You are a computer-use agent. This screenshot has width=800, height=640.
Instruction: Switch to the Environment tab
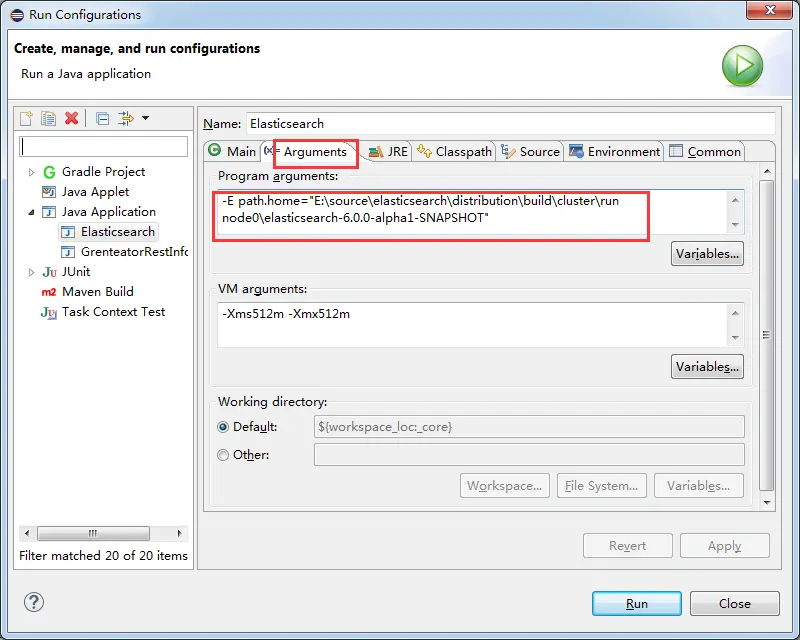[x=614, y=152]
